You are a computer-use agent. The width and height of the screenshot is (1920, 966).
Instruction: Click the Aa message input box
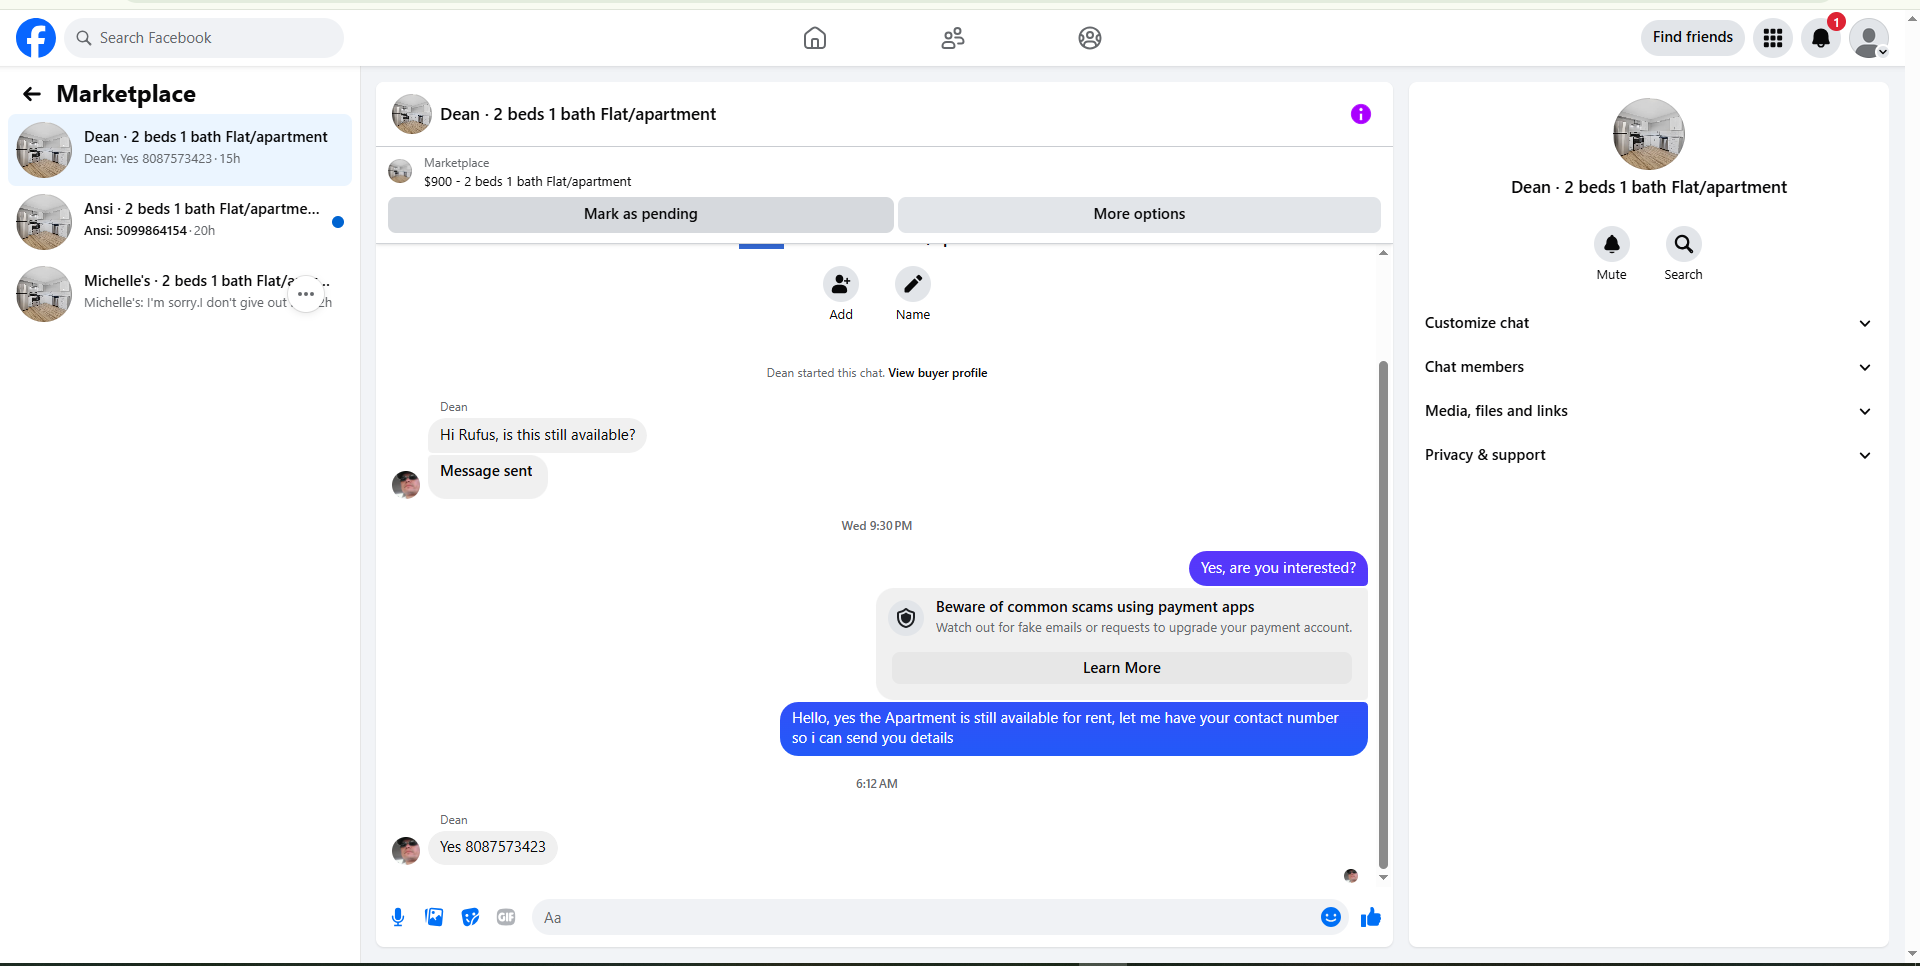(x=940, y=917)
